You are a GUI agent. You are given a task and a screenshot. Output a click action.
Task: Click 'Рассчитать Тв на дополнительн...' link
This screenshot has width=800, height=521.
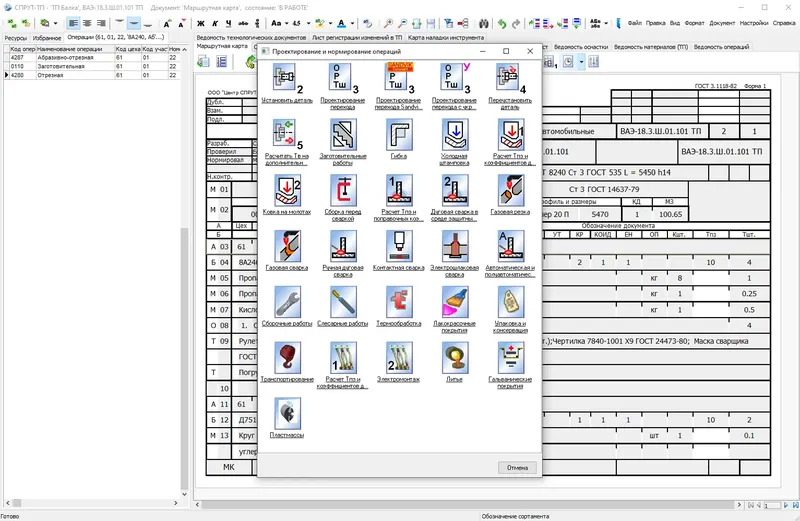(x=287, y=159)
